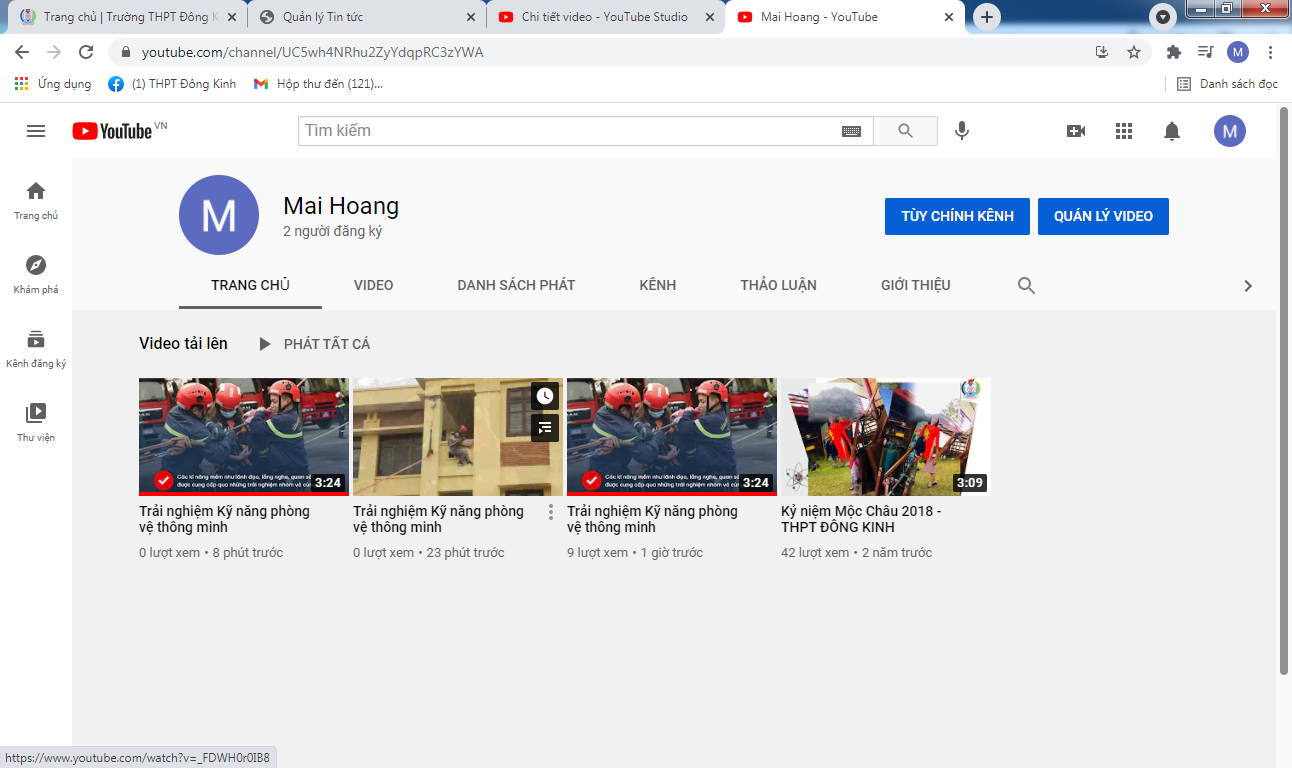Click the search magnifier button

click(905, 131)
